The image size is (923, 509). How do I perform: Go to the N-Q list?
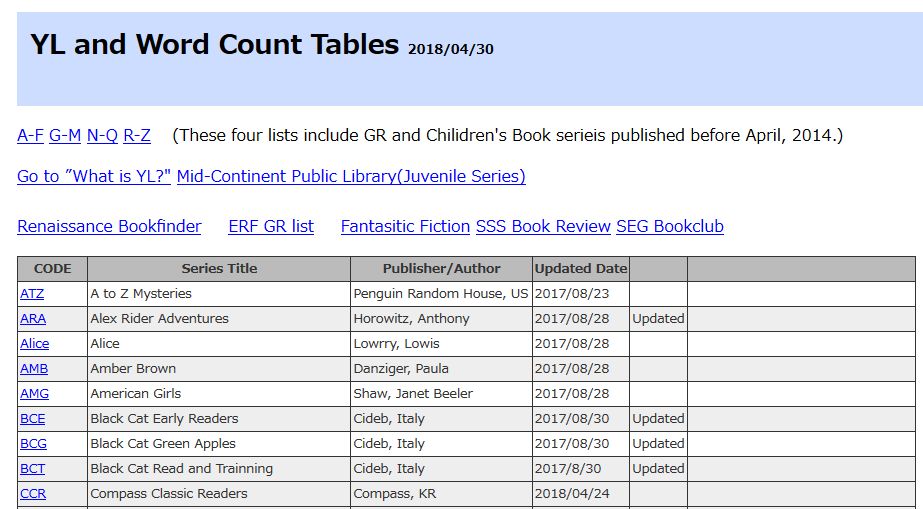click(x=102, y=135)
